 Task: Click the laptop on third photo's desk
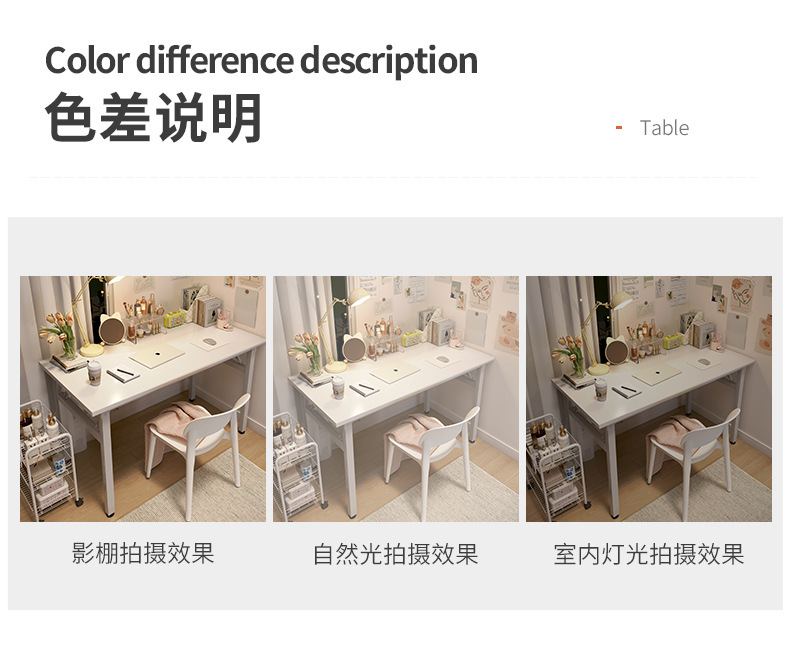(656, 374)
